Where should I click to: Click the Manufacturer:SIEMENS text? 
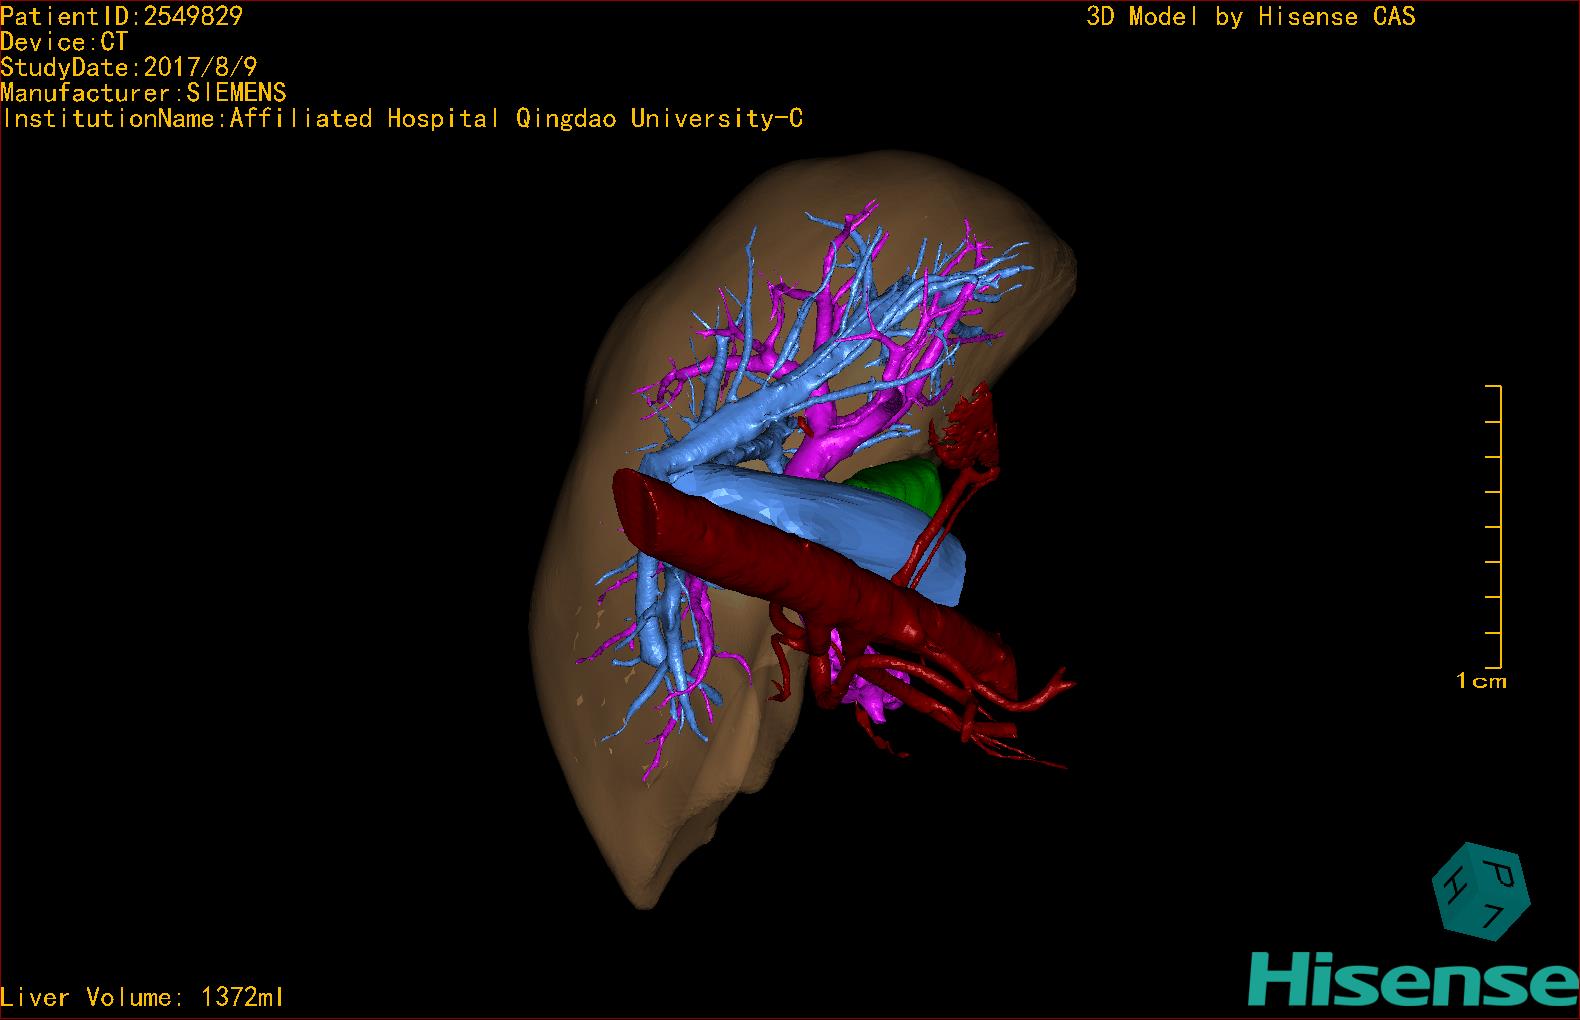[144, 93]
